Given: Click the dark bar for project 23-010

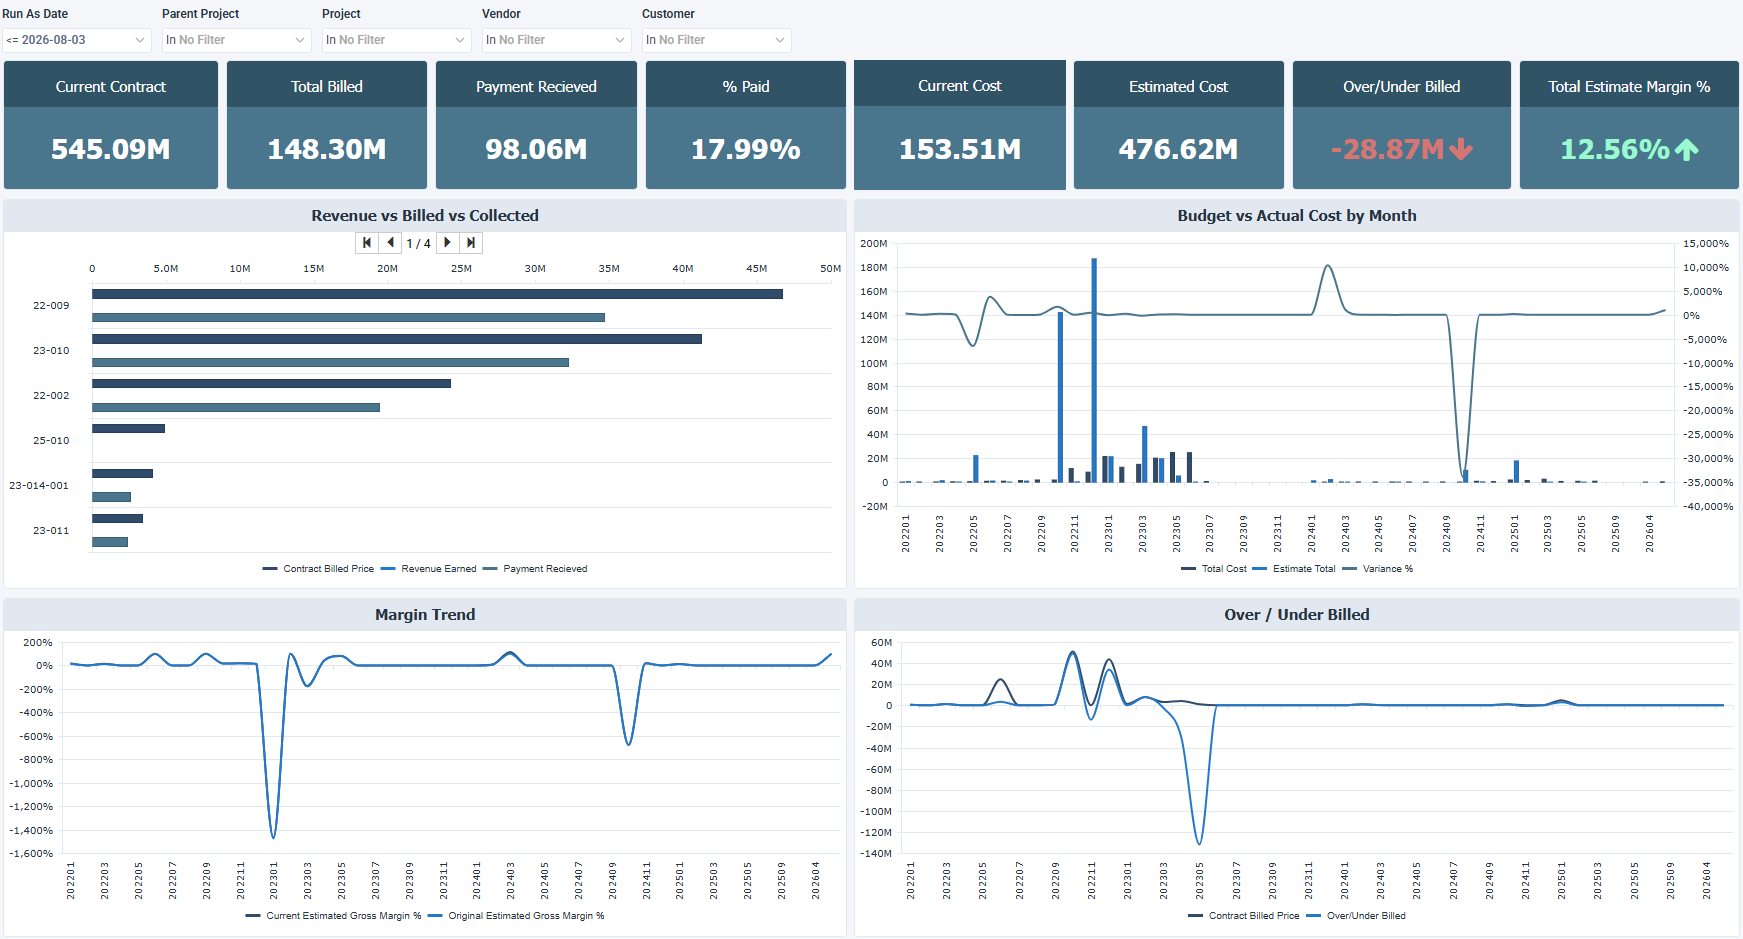Looking at the screenshot, I should [x=397, y=339].
